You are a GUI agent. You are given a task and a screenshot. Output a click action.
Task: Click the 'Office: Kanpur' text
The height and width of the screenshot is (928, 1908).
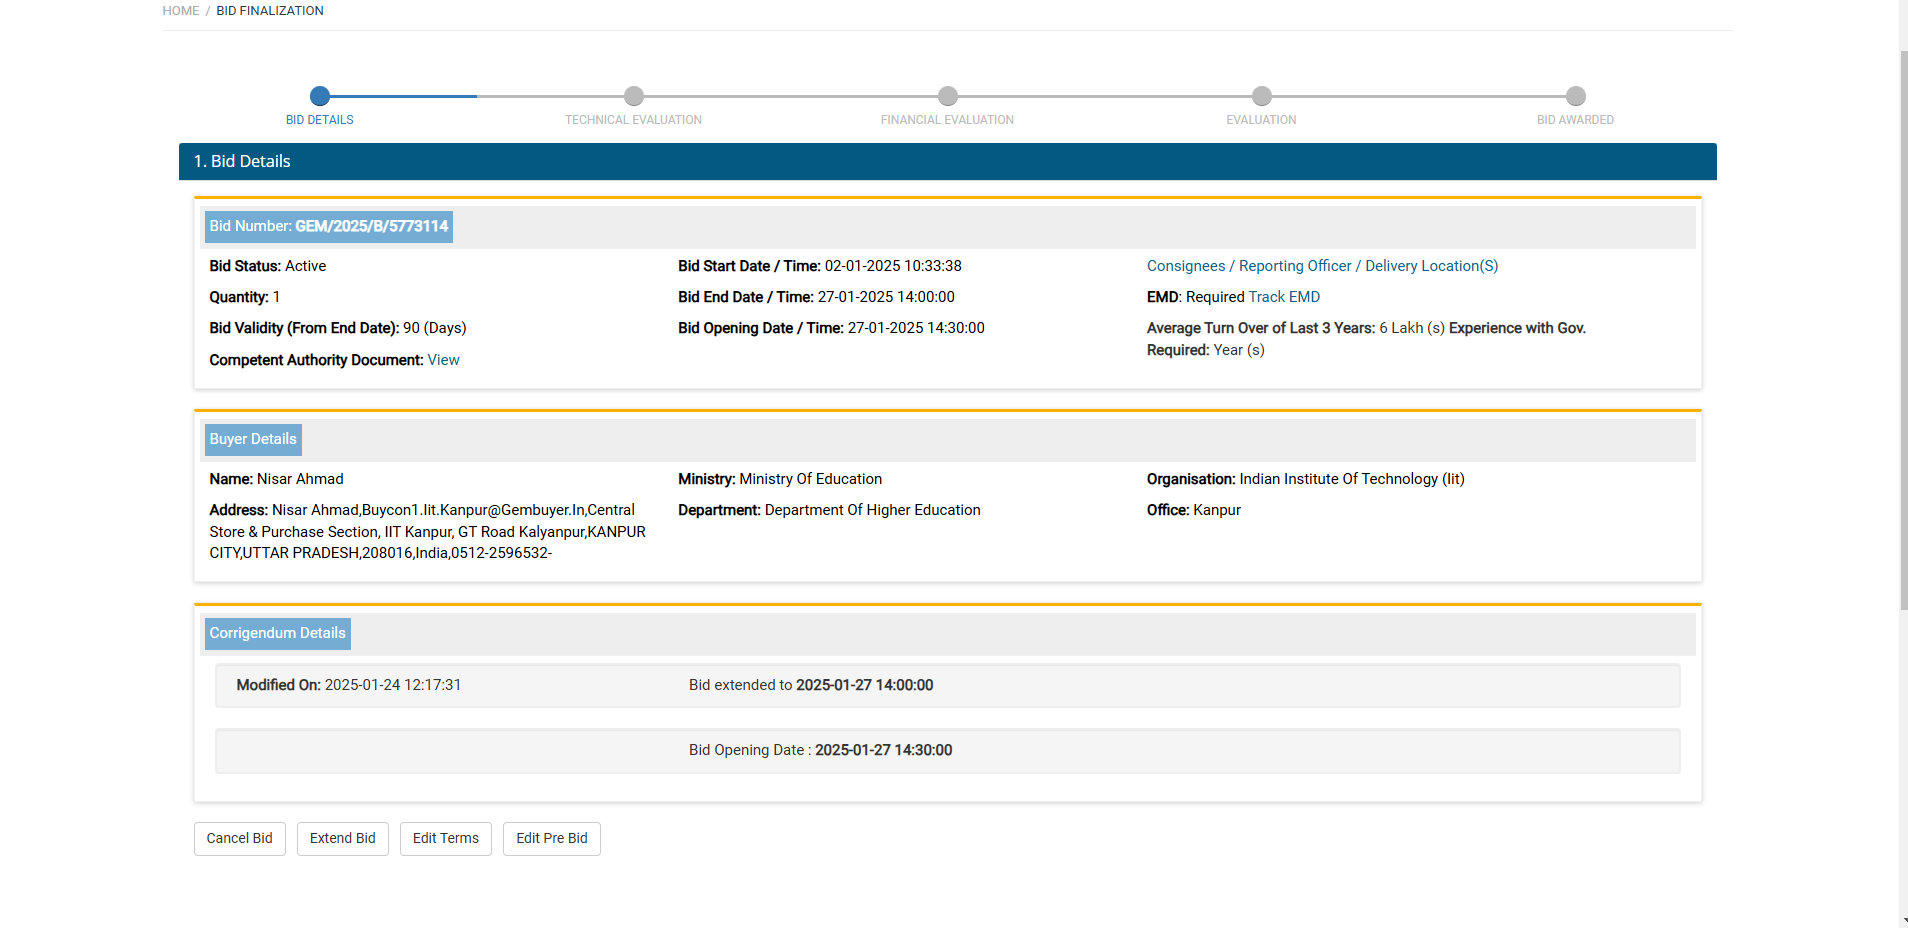pos(1194,510)
